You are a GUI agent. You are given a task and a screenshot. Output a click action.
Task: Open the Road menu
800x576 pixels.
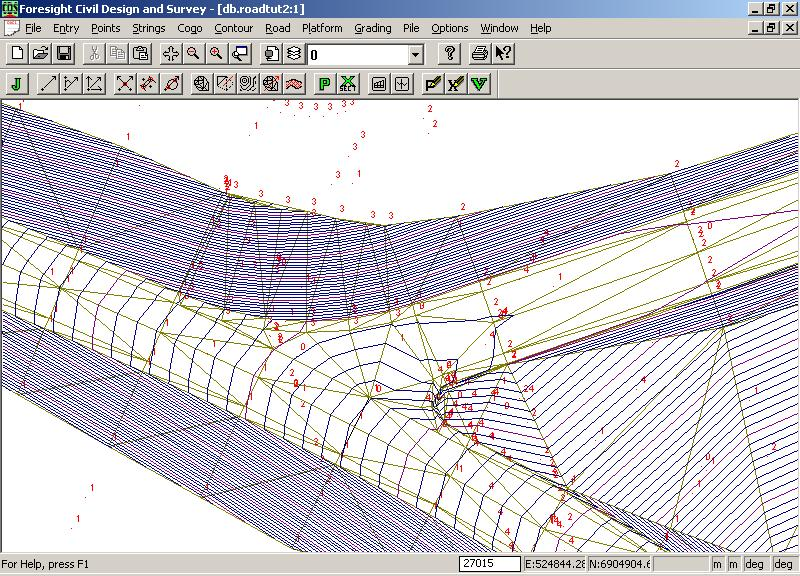point(277,29)
